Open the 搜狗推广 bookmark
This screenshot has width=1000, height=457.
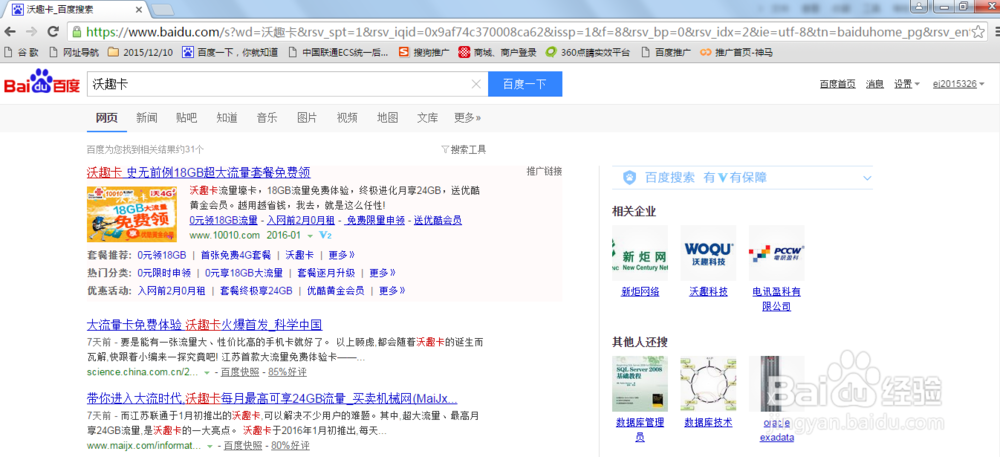424,52
